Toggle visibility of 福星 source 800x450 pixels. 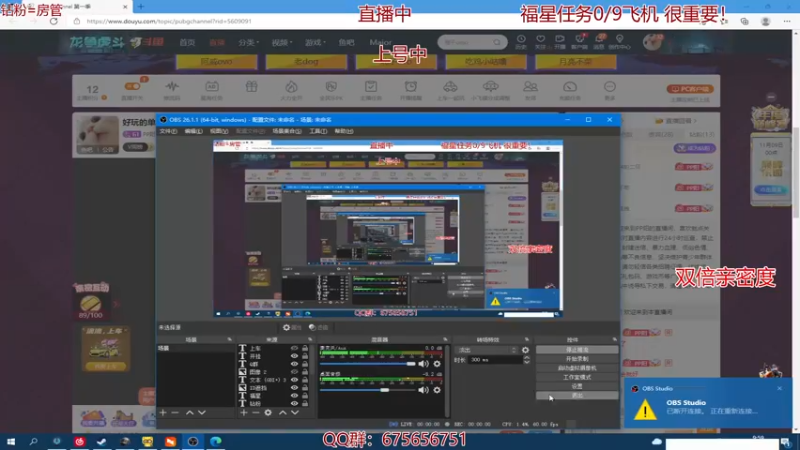294,395
